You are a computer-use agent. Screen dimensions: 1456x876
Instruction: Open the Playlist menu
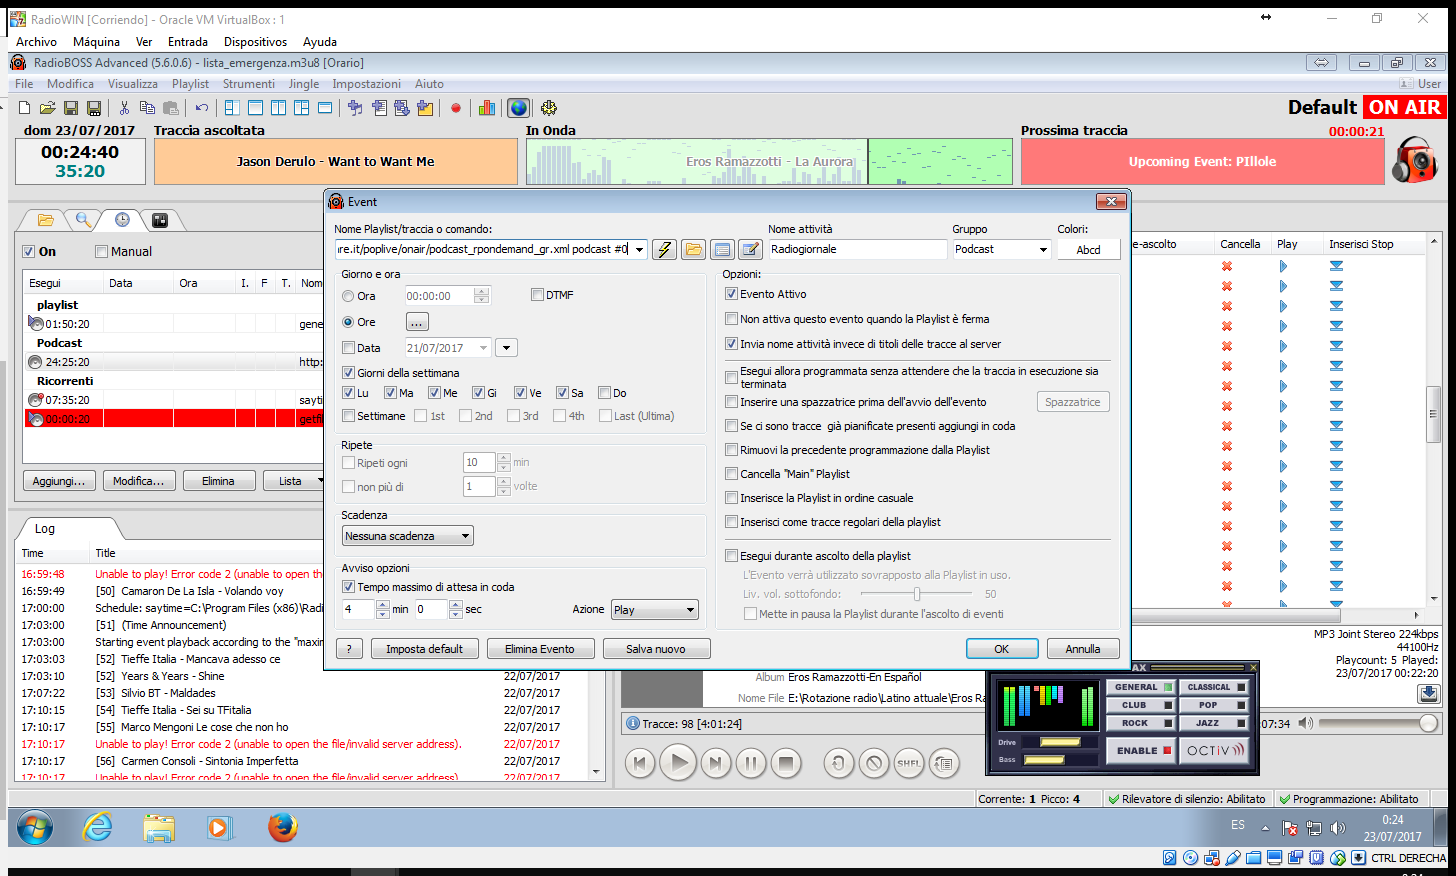190,84
